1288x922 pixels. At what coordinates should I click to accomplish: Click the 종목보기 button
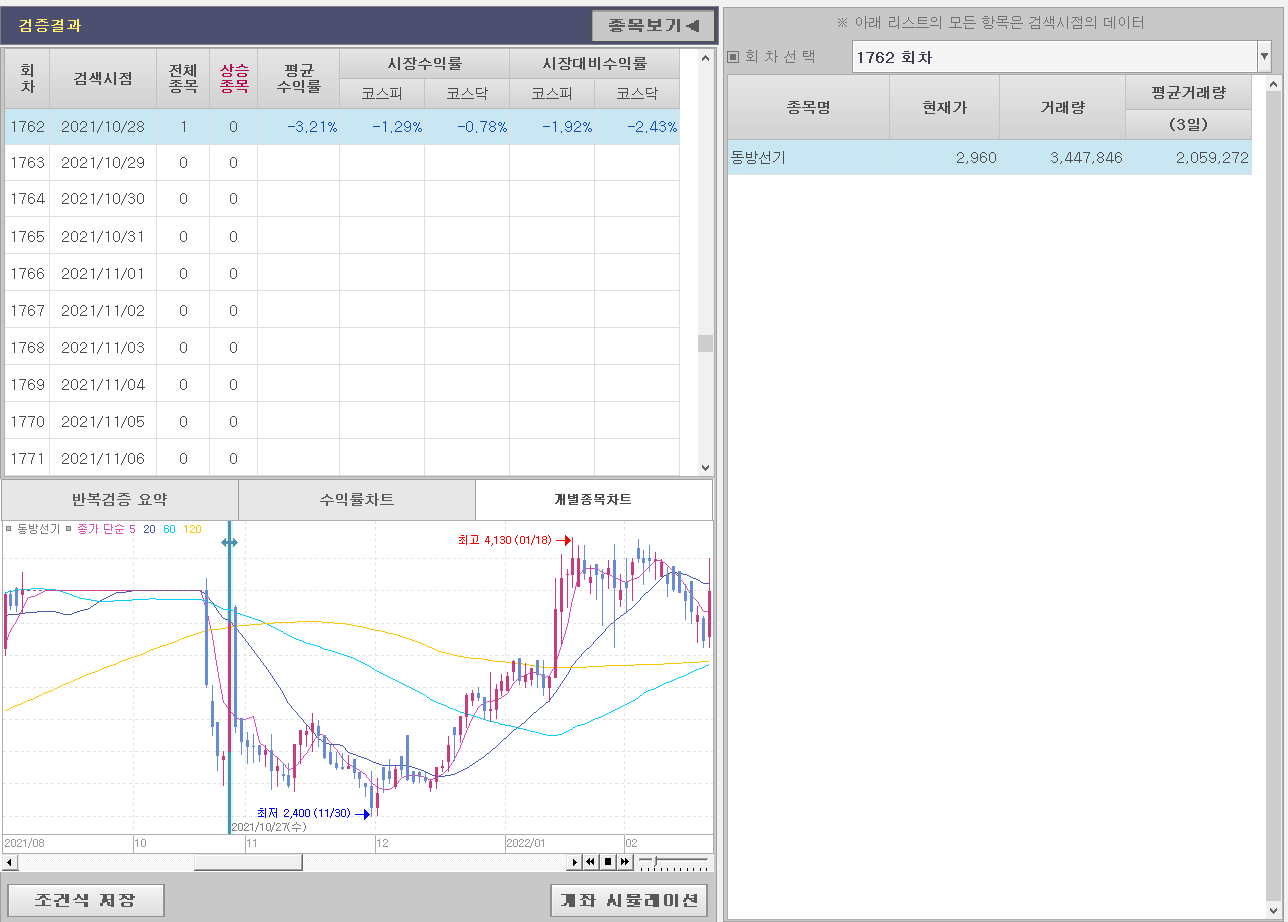tap(653, 25)
